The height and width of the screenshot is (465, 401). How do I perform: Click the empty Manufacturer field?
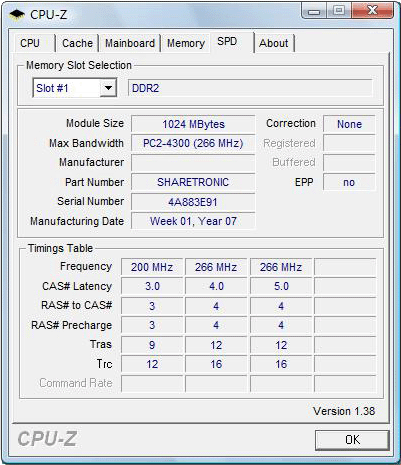click(193, 163)
